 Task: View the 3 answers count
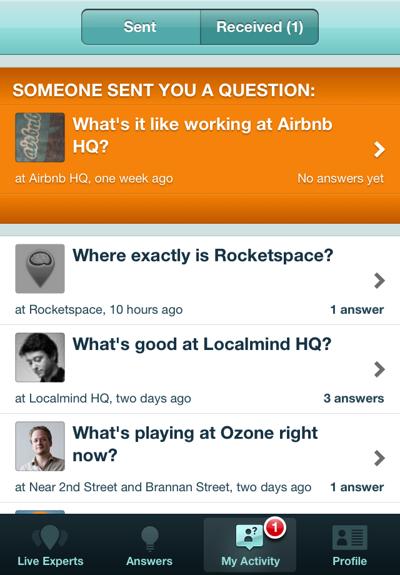click(x=353, y=398)
